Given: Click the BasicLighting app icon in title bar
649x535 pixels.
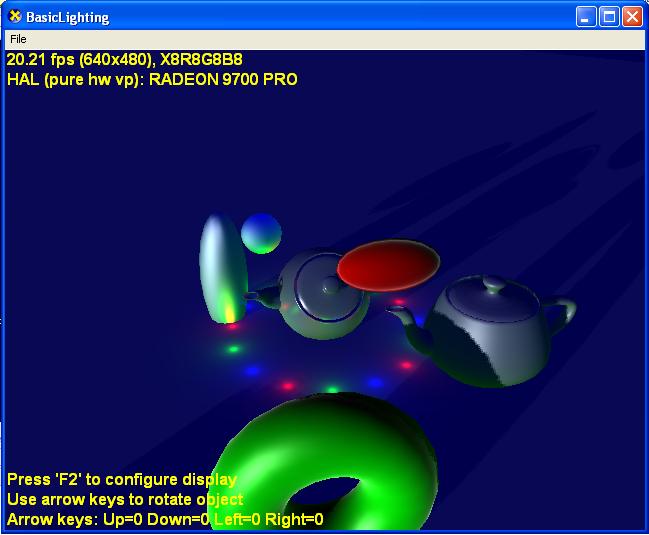Looking at the screenshot, I should click(15, 17).
